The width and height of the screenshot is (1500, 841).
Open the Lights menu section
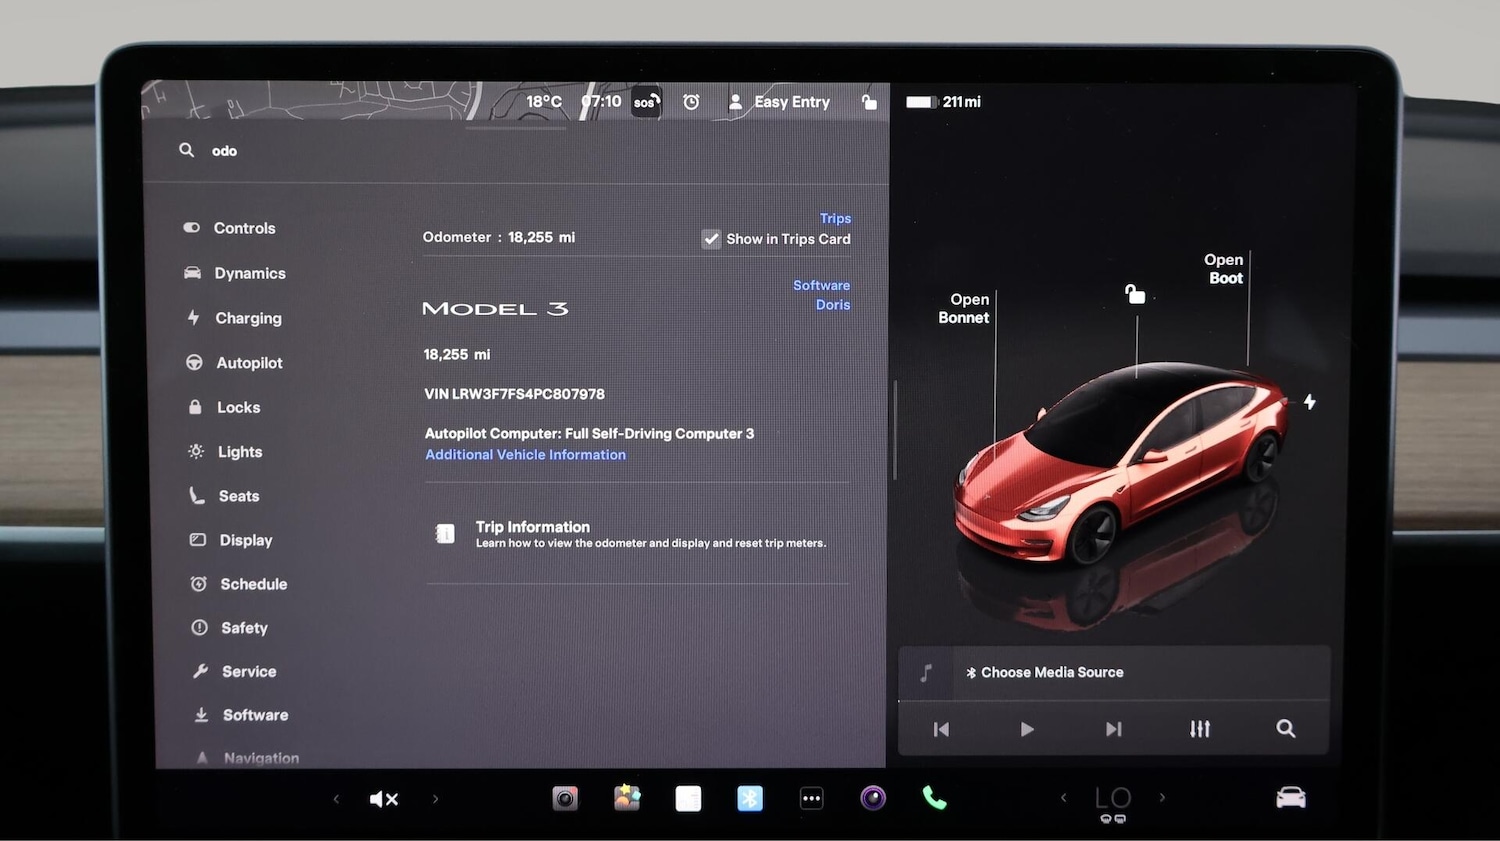(226, 452)
